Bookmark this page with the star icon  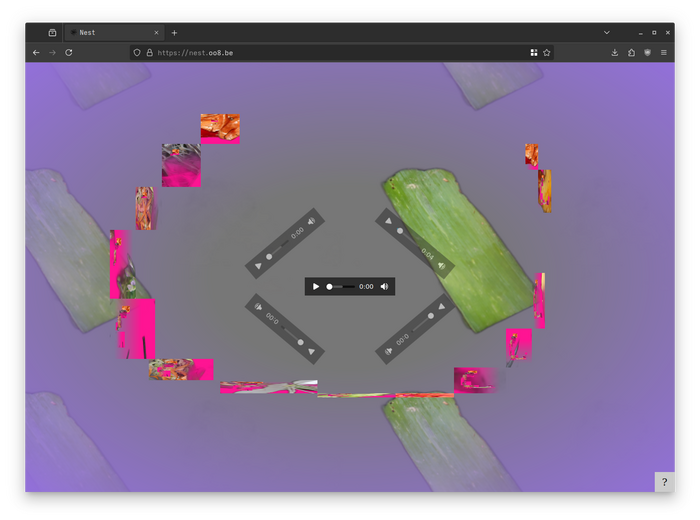pyautogui.click(x=546, y=53)
